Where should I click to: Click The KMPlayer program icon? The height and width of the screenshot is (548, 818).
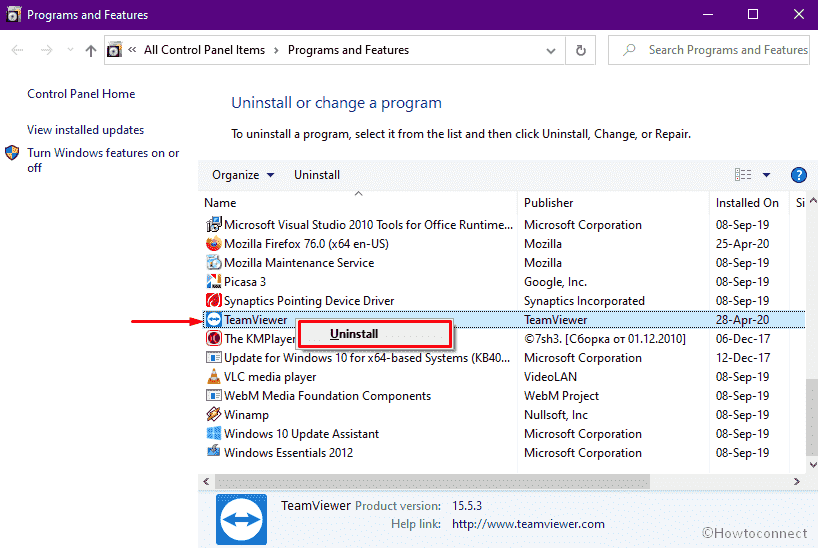[x=213, y=339]
